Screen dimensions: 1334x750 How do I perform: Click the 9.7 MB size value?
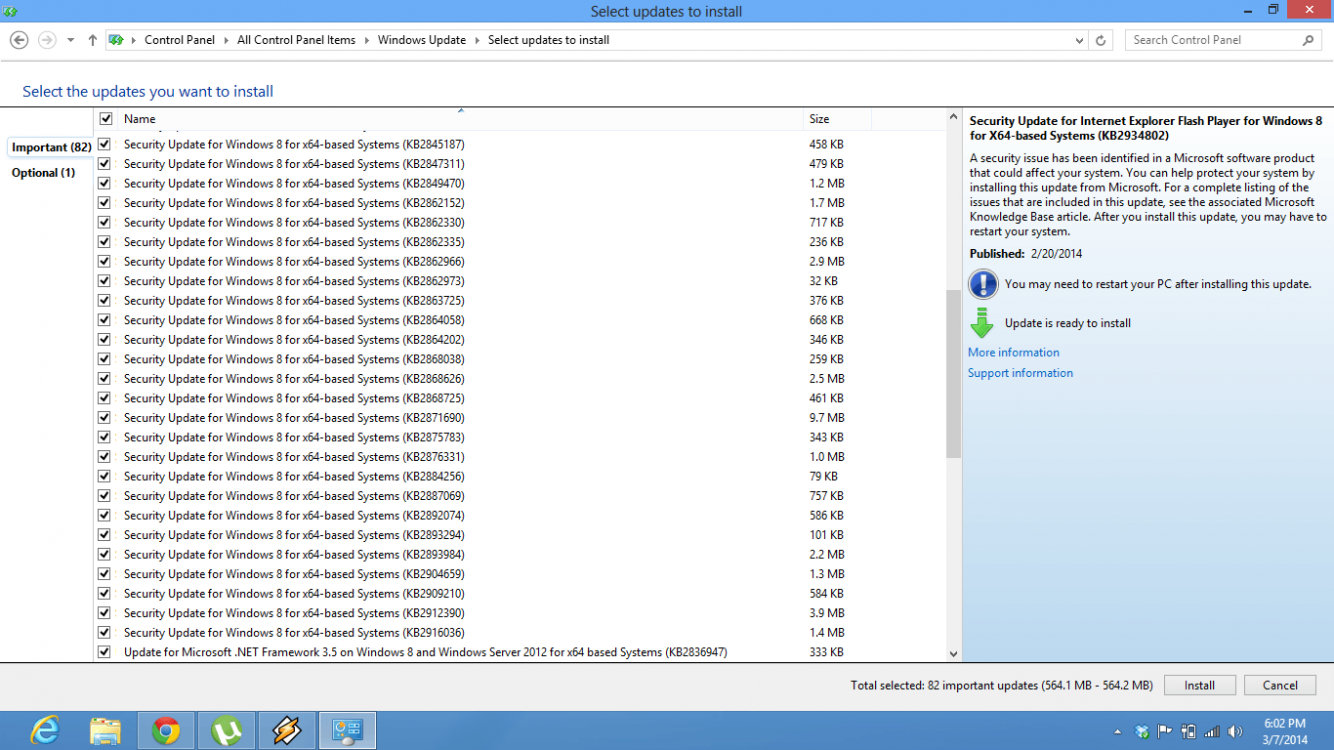click(x=827, y=418)
